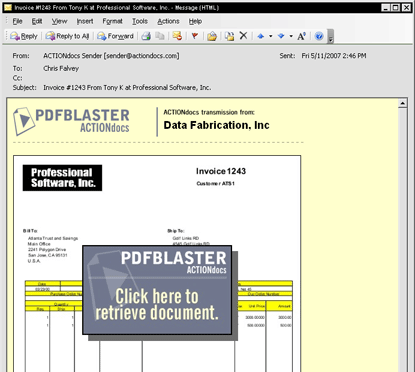Click the Create Rule envelope icon
The height and width of the screenshot is (372, 415).
[x=177, y=36]
